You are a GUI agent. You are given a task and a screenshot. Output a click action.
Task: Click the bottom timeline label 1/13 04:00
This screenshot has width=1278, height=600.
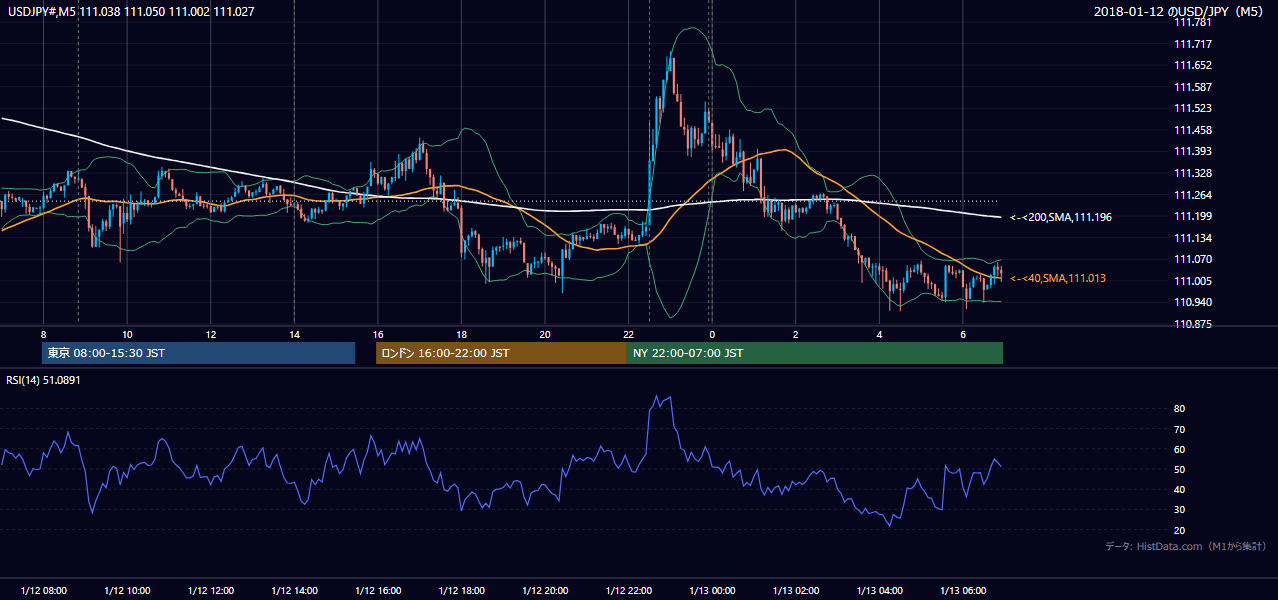point(879,590)
